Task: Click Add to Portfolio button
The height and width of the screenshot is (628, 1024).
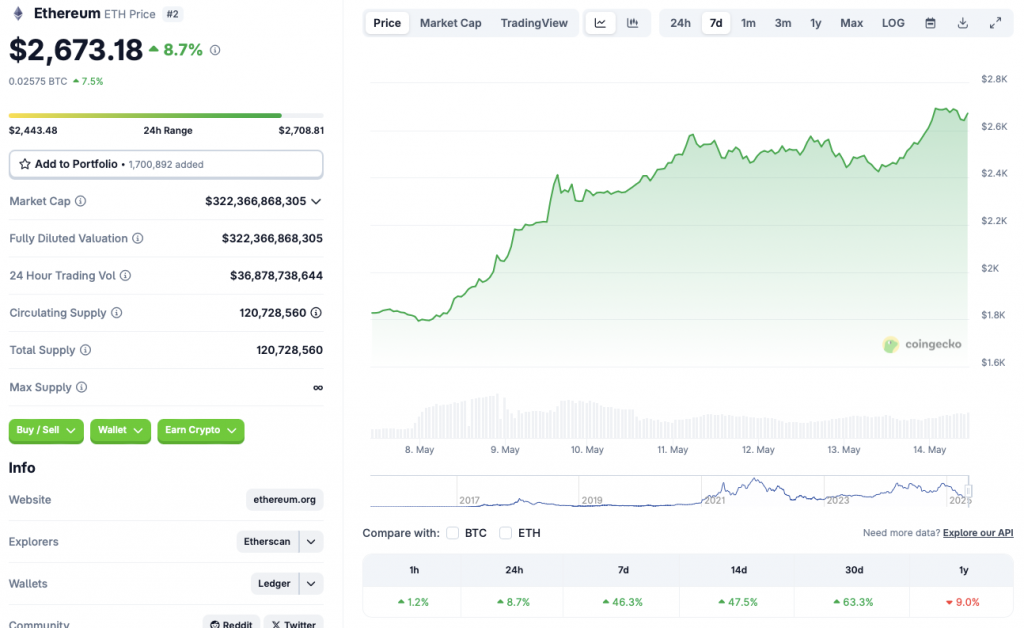Action: pos(166,165)
